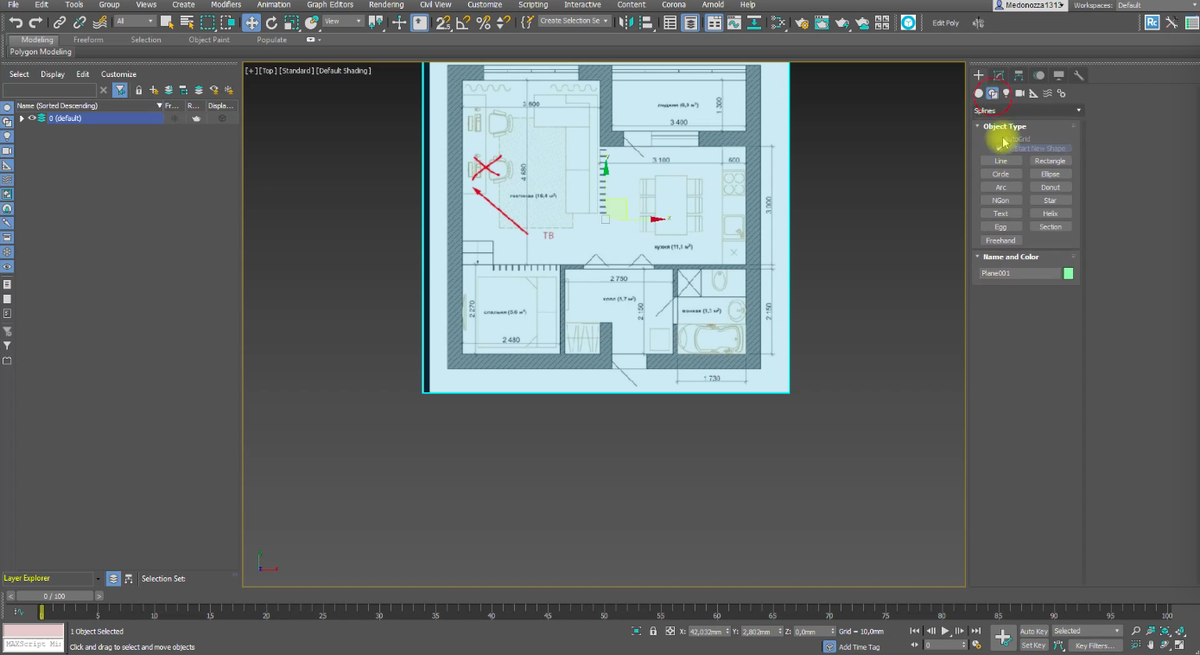The width and height of the screenshot is (1200, 655).
Task: Toggle the Auto Key mode
Action: click(1033, 631)
